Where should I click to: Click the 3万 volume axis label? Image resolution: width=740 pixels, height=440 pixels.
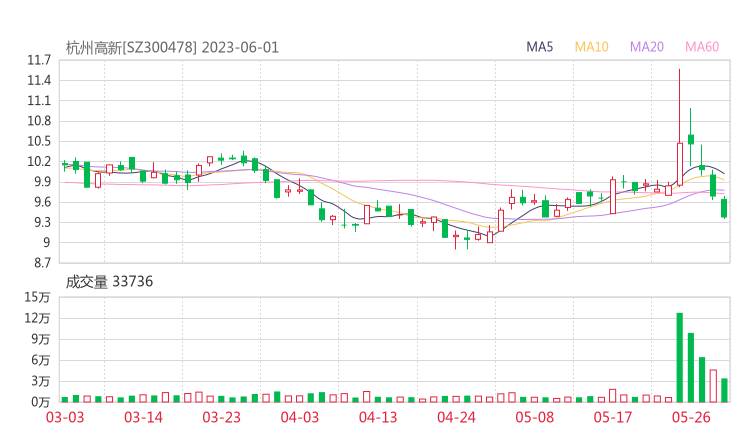41,381
